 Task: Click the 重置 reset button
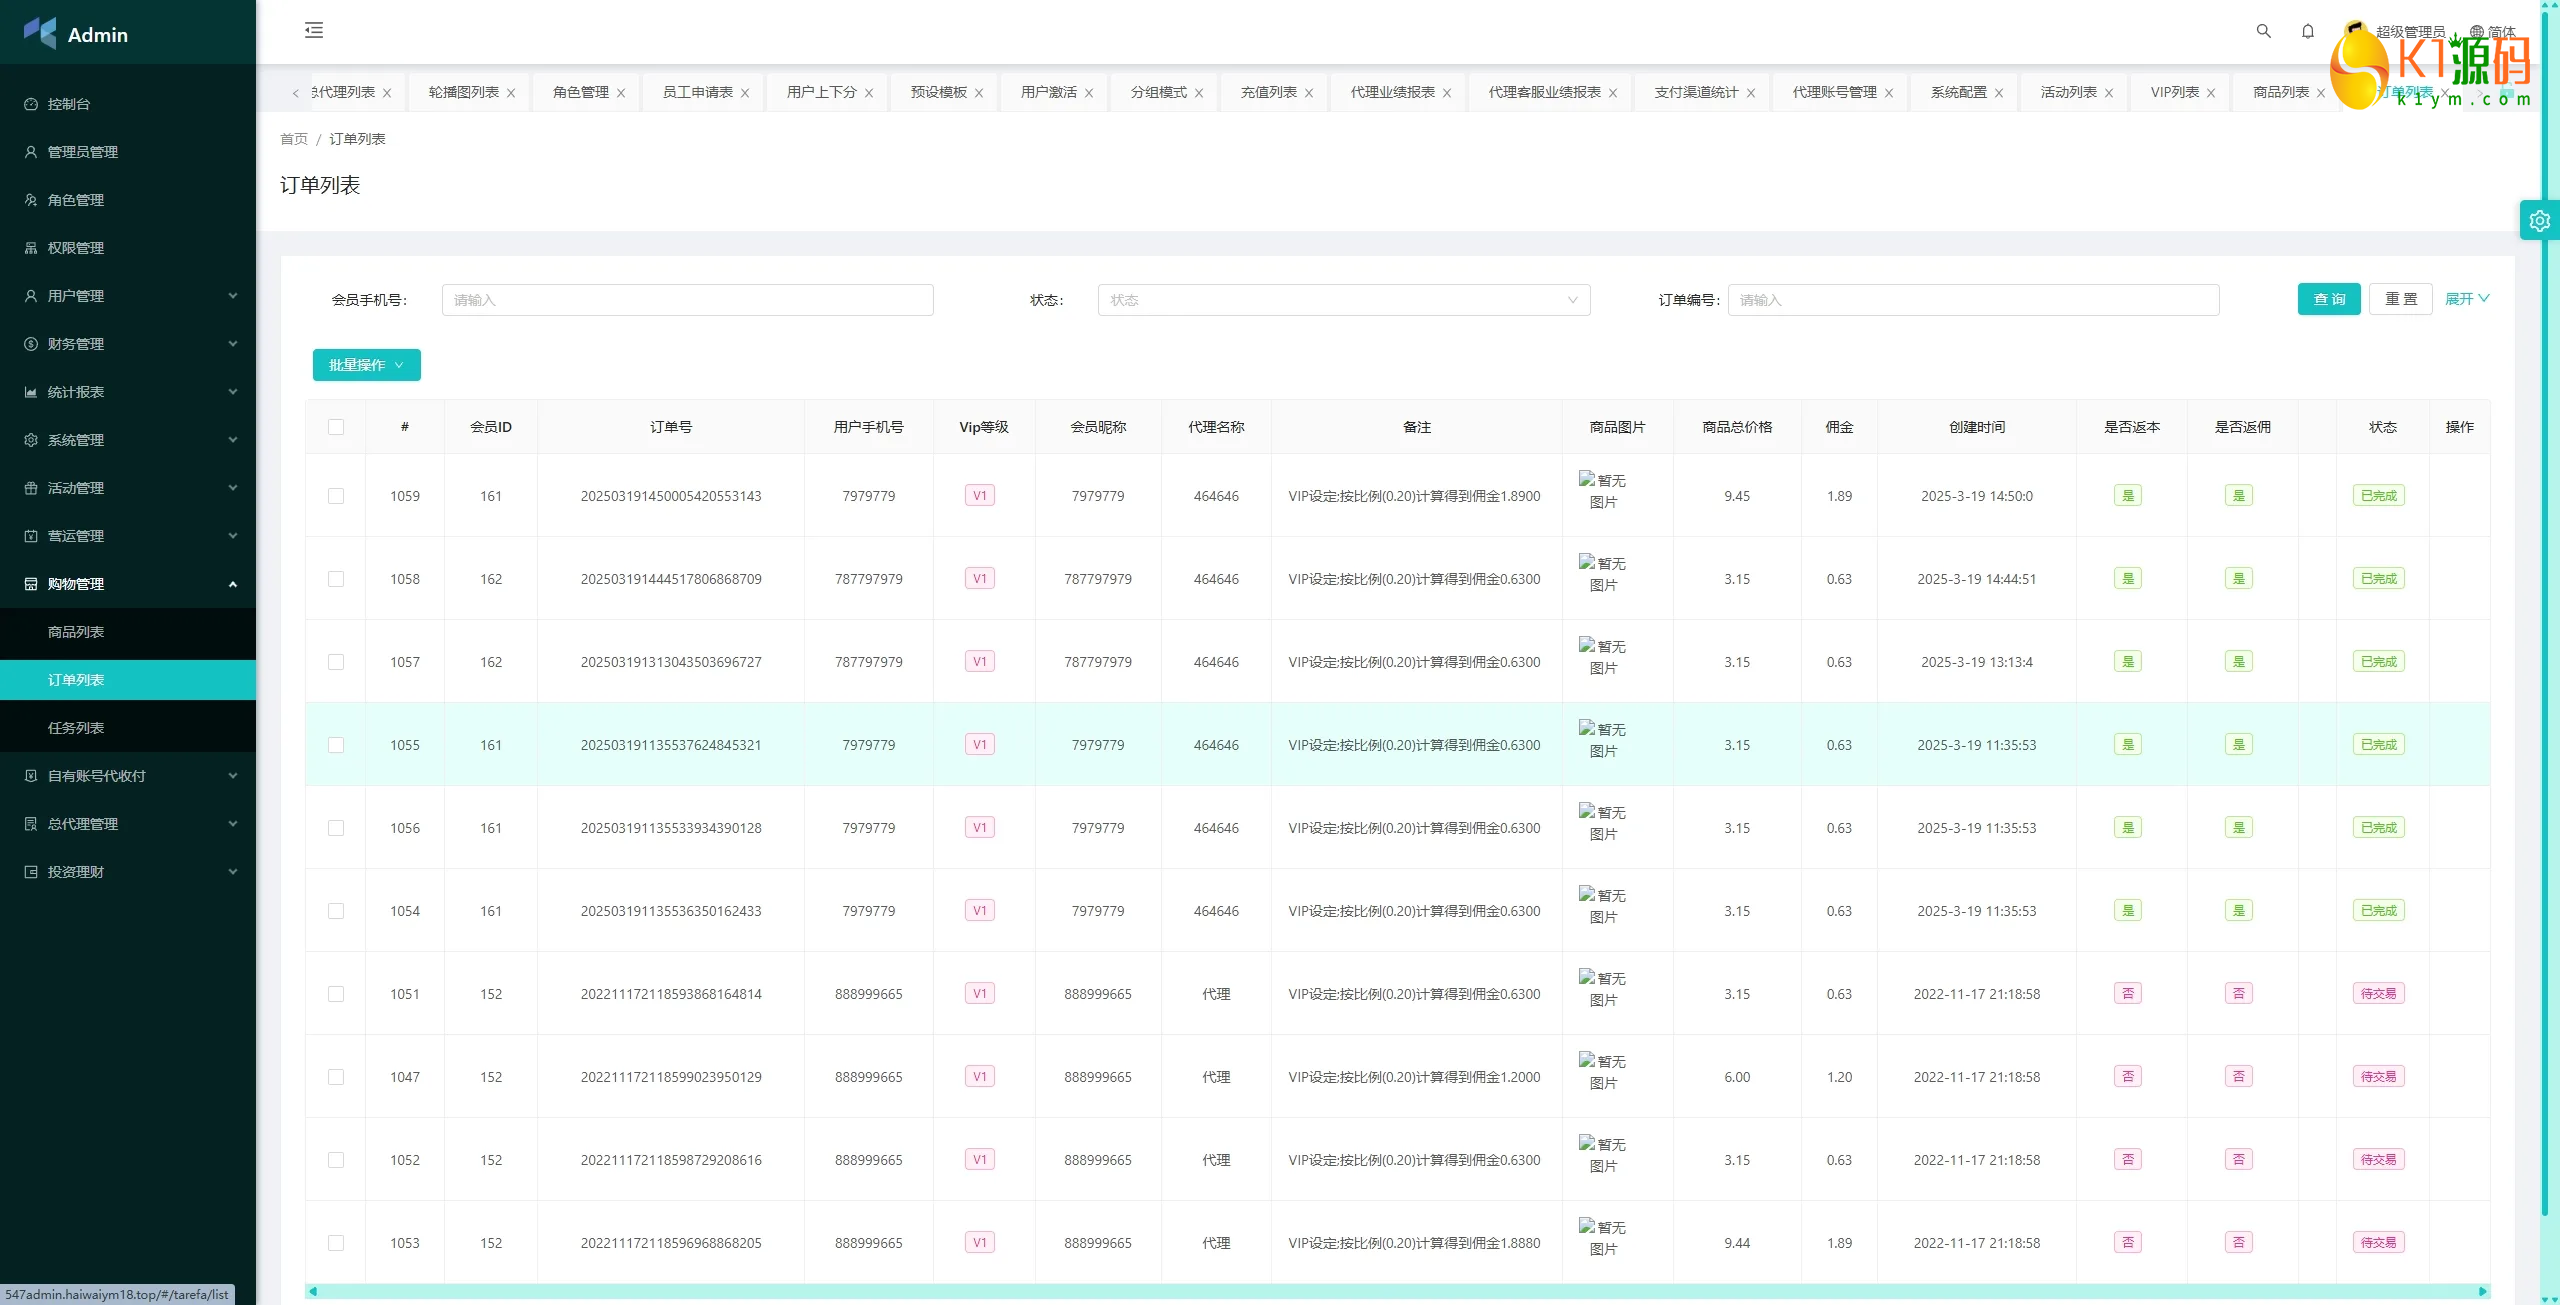[2400, 299]
